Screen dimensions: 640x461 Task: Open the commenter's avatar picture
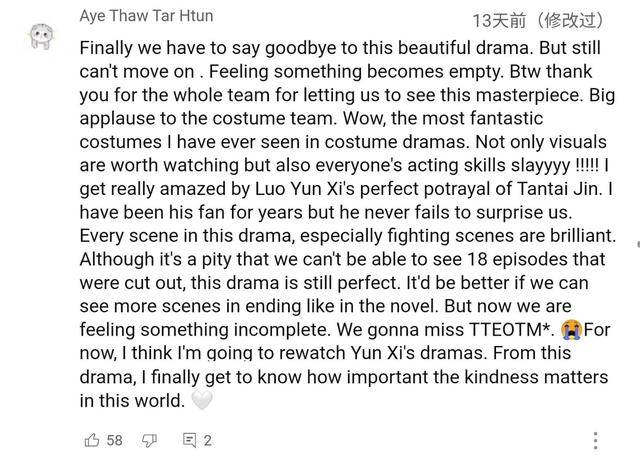42,36
